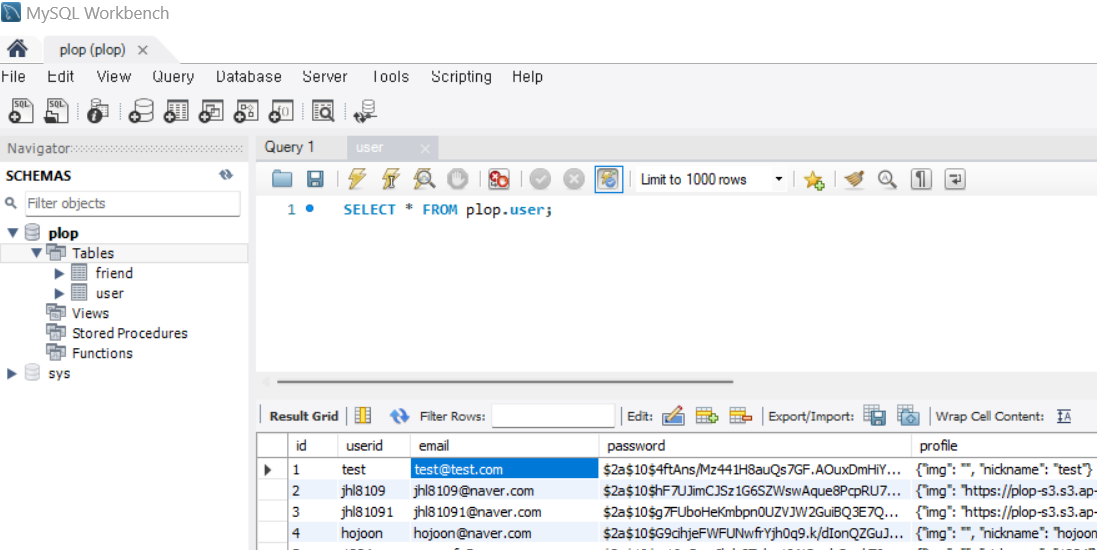Run Explain plan magnifier icon
Viewport: 1097px width, 550px height.
424,179
